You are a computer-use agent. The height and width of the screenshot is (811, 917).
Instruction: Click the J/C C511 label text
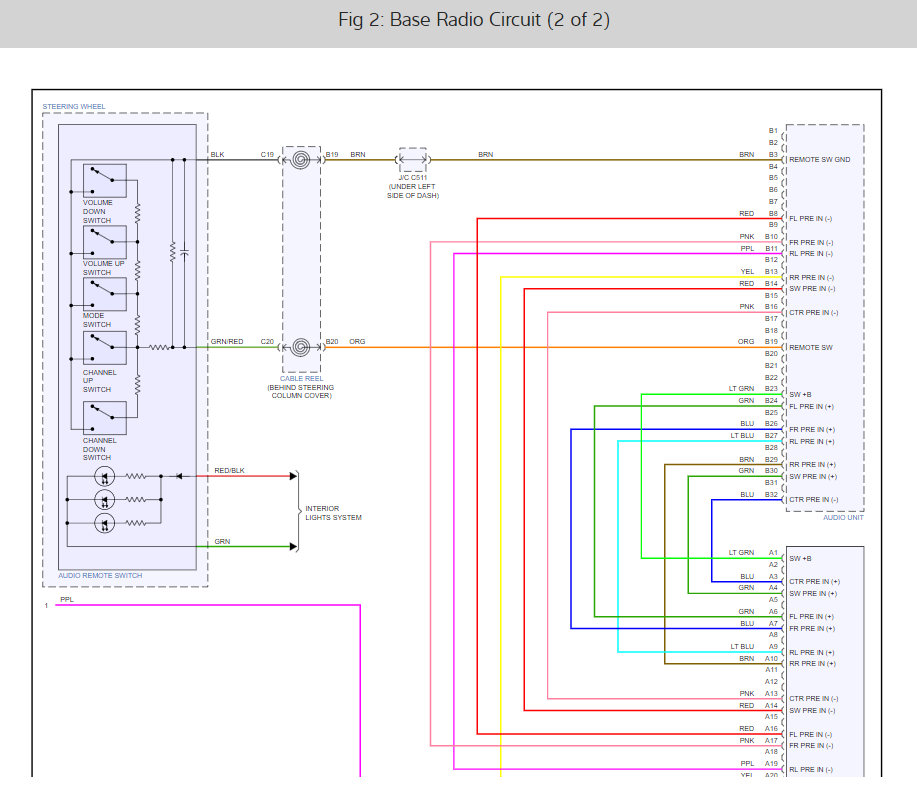413,177
